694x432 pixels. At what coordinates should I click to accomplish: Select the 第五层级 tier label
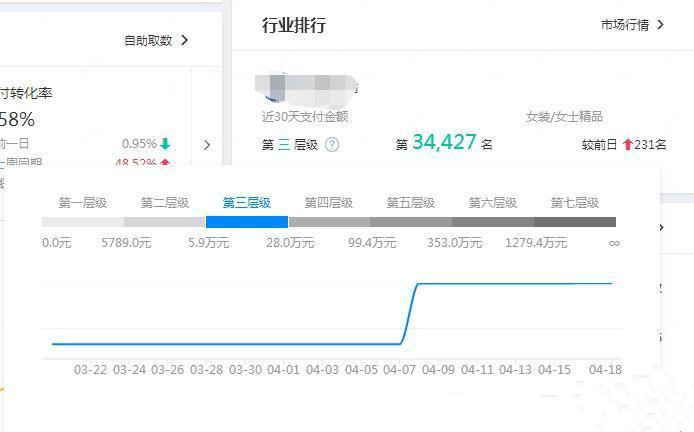click(x=411, y=203)
